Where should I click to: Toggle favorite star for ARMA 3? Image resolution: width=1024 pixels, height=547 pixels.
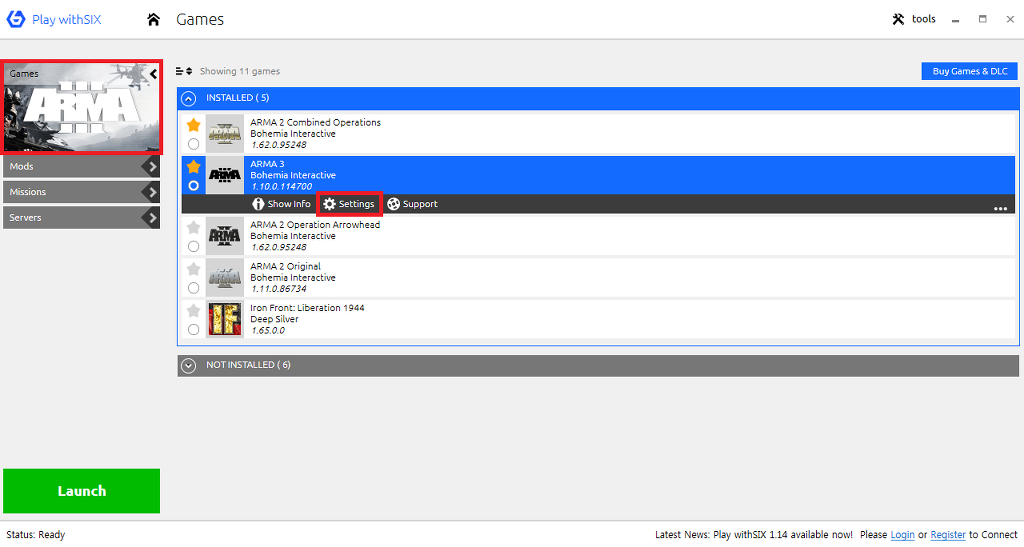pyautogui.click(x=193, y=166)
